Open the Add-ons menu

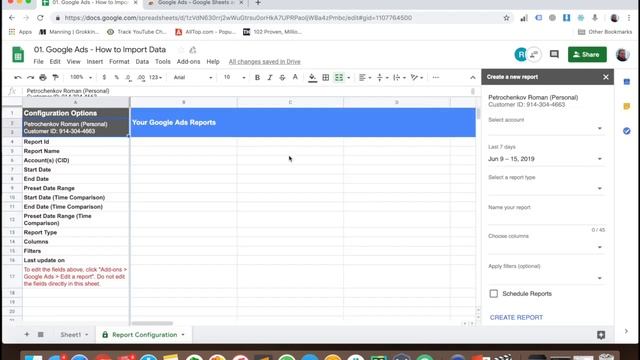click(x=188, y=62)
